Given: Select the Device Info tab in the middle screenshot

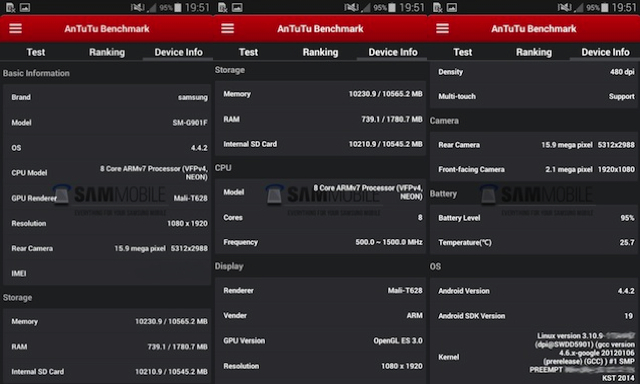Looking at the screenshot, I should (x=393, y=52).
